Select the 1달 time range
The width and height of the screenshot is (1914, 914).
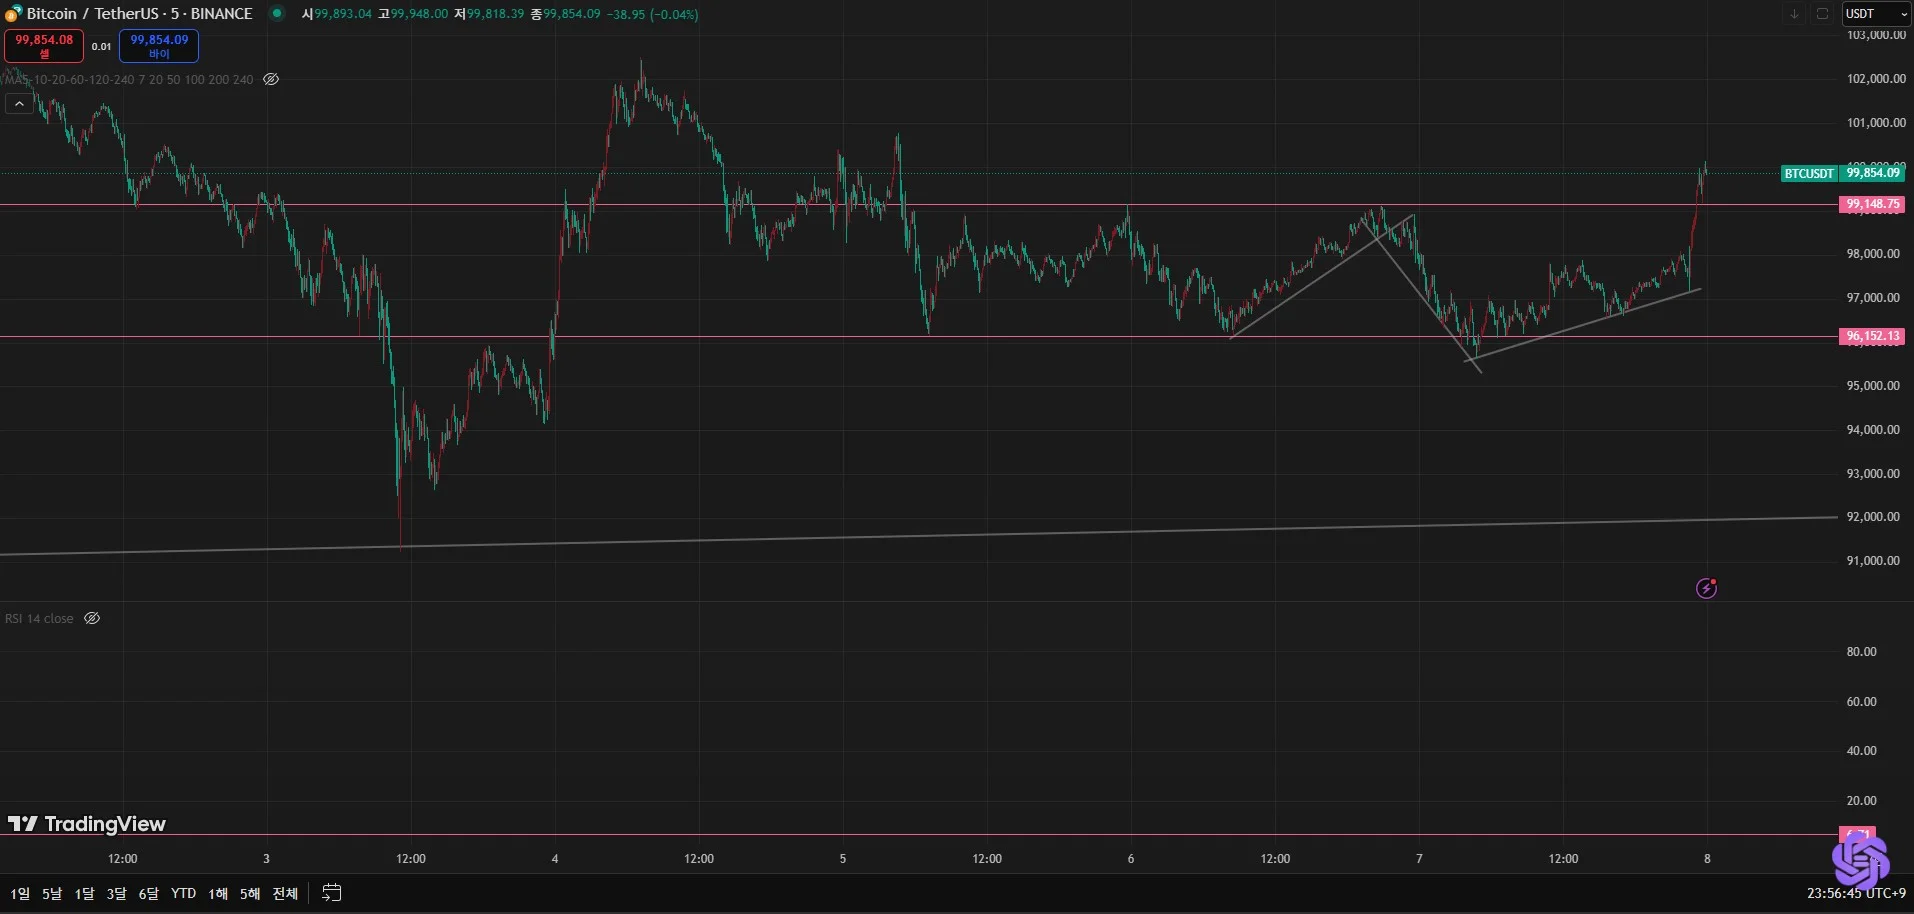coord(85,893)
